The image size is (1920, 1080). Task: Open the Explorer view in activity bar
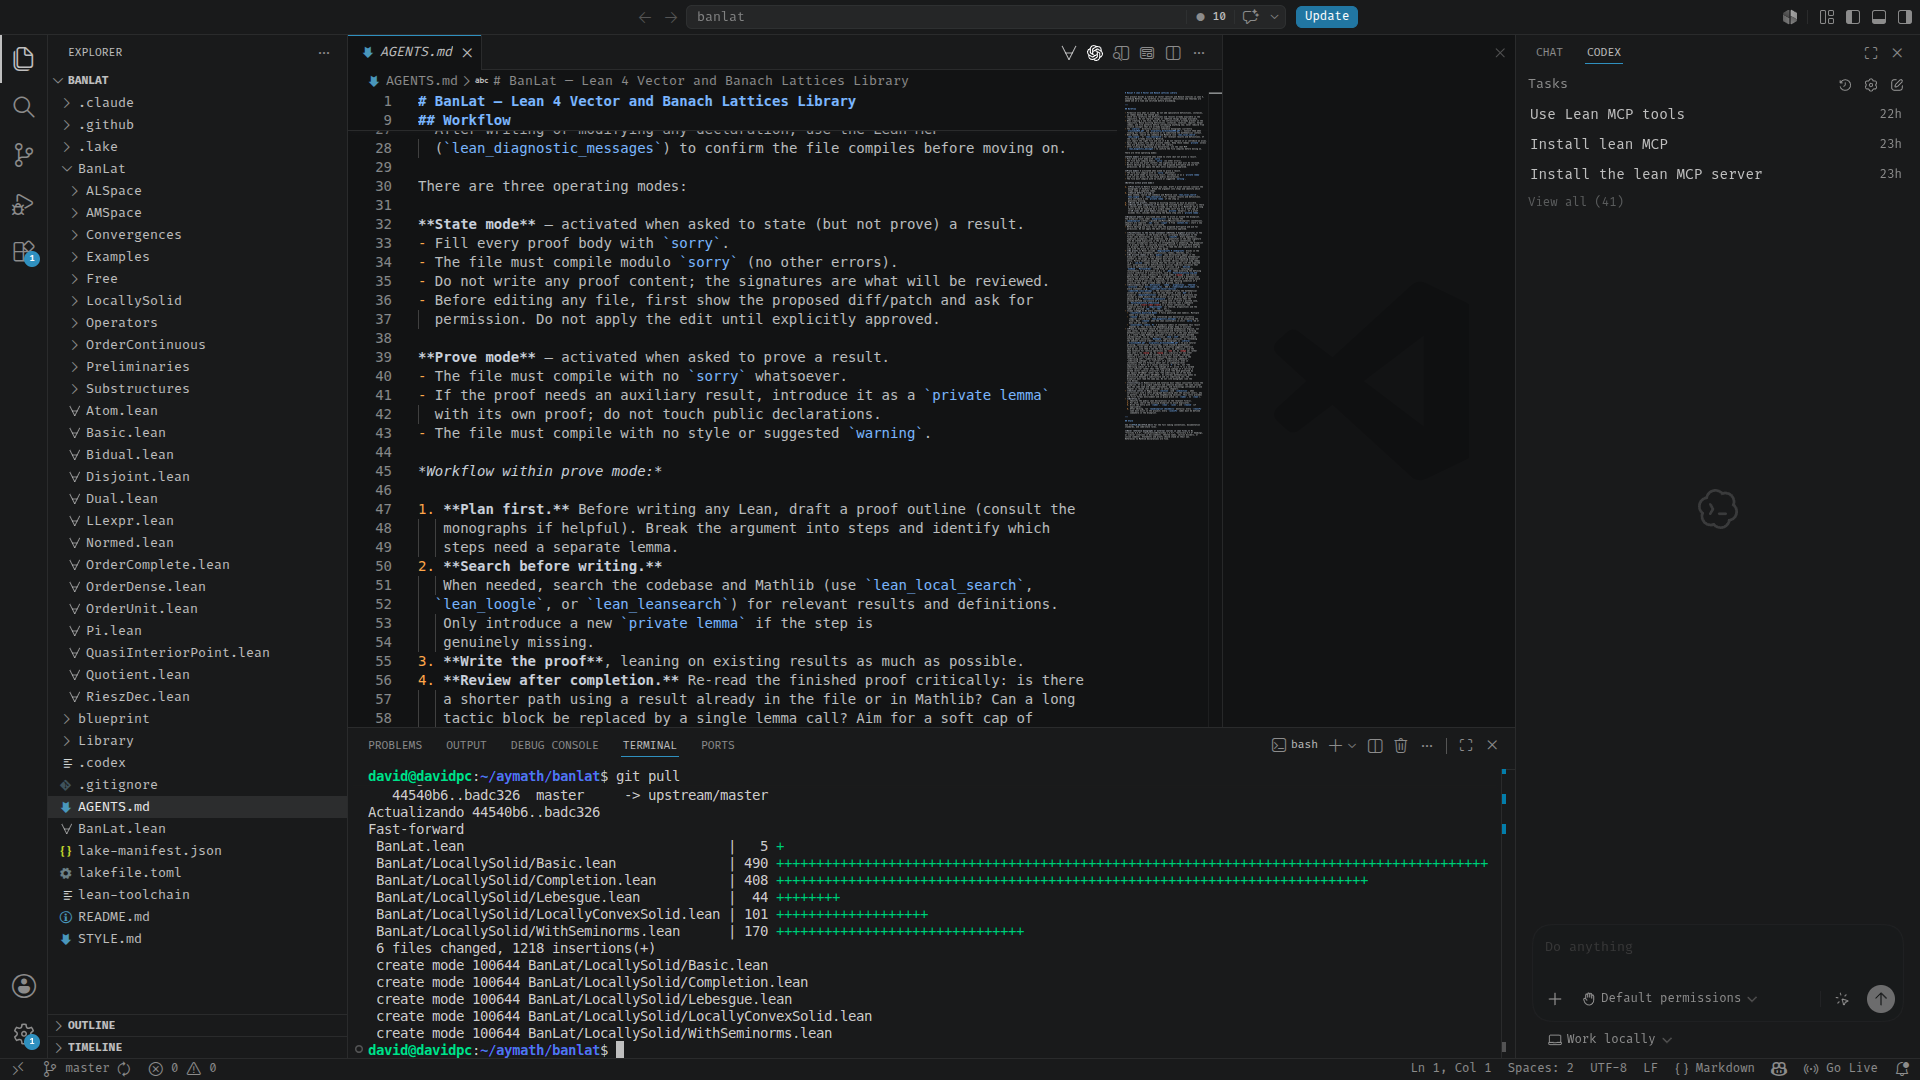[x=24, y=59]
